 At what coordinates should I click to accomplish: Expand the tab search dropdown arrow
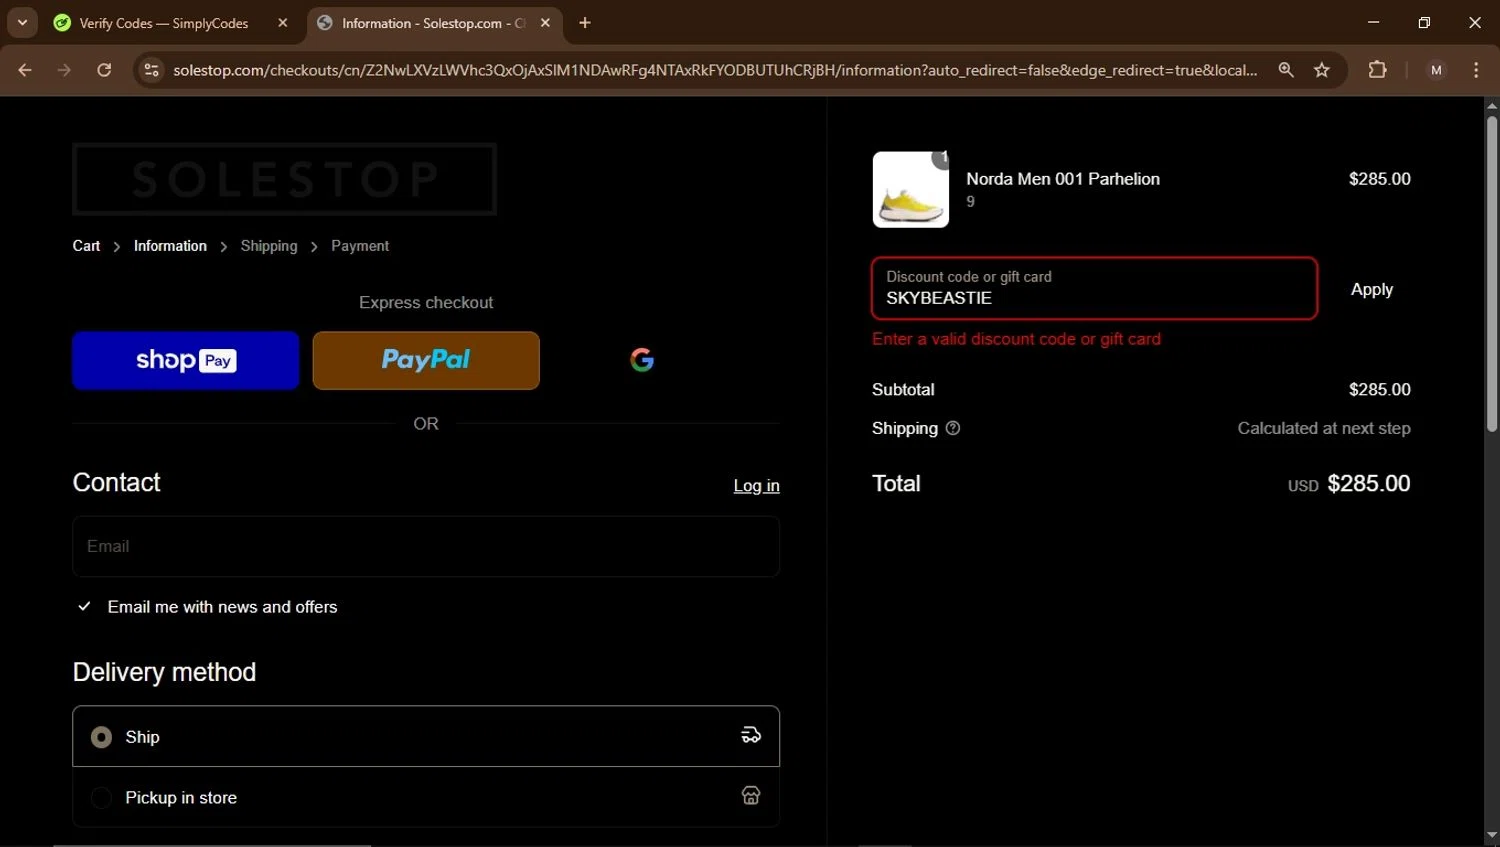[22, 23]
